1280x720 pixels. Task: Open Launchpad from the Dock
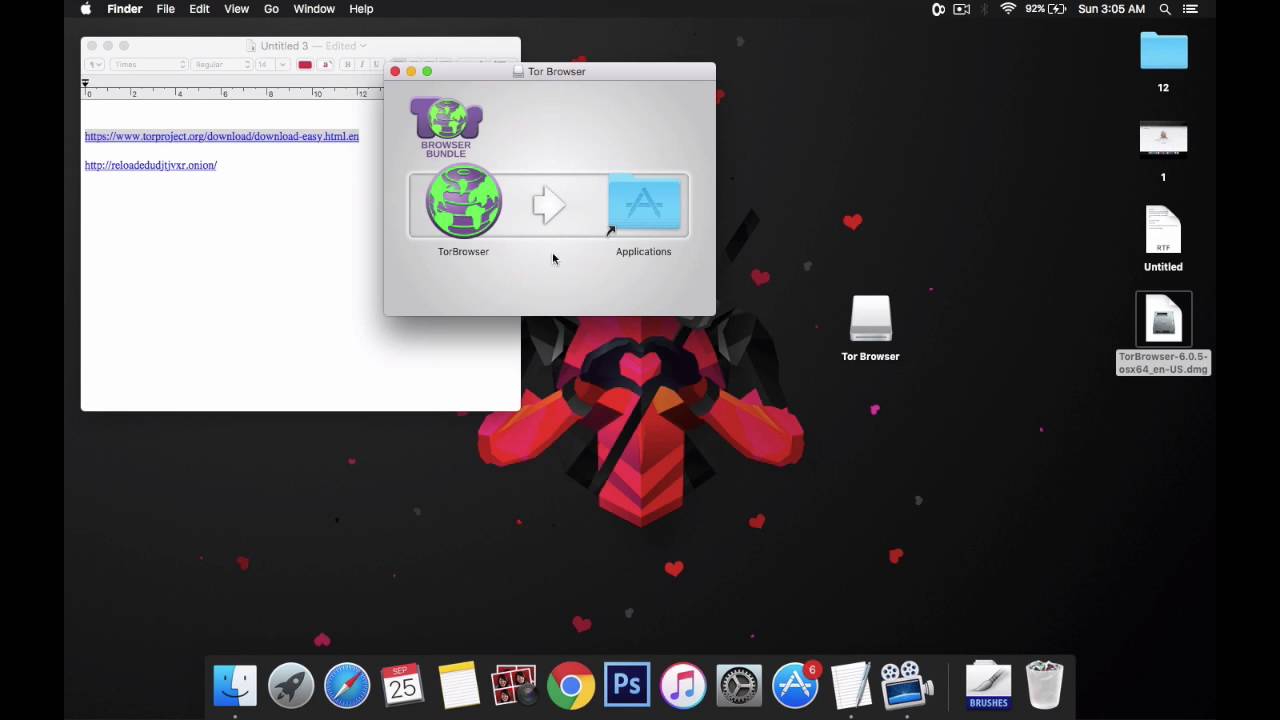click(291, 686)
